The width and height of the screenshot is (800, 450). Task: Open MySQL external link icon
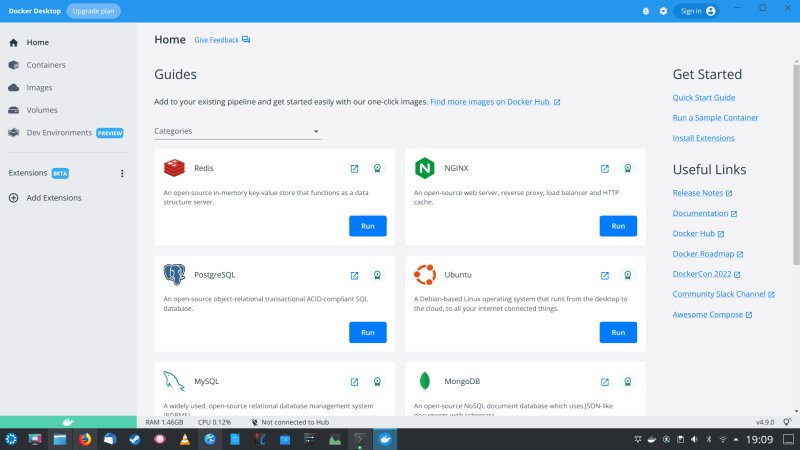354,382
